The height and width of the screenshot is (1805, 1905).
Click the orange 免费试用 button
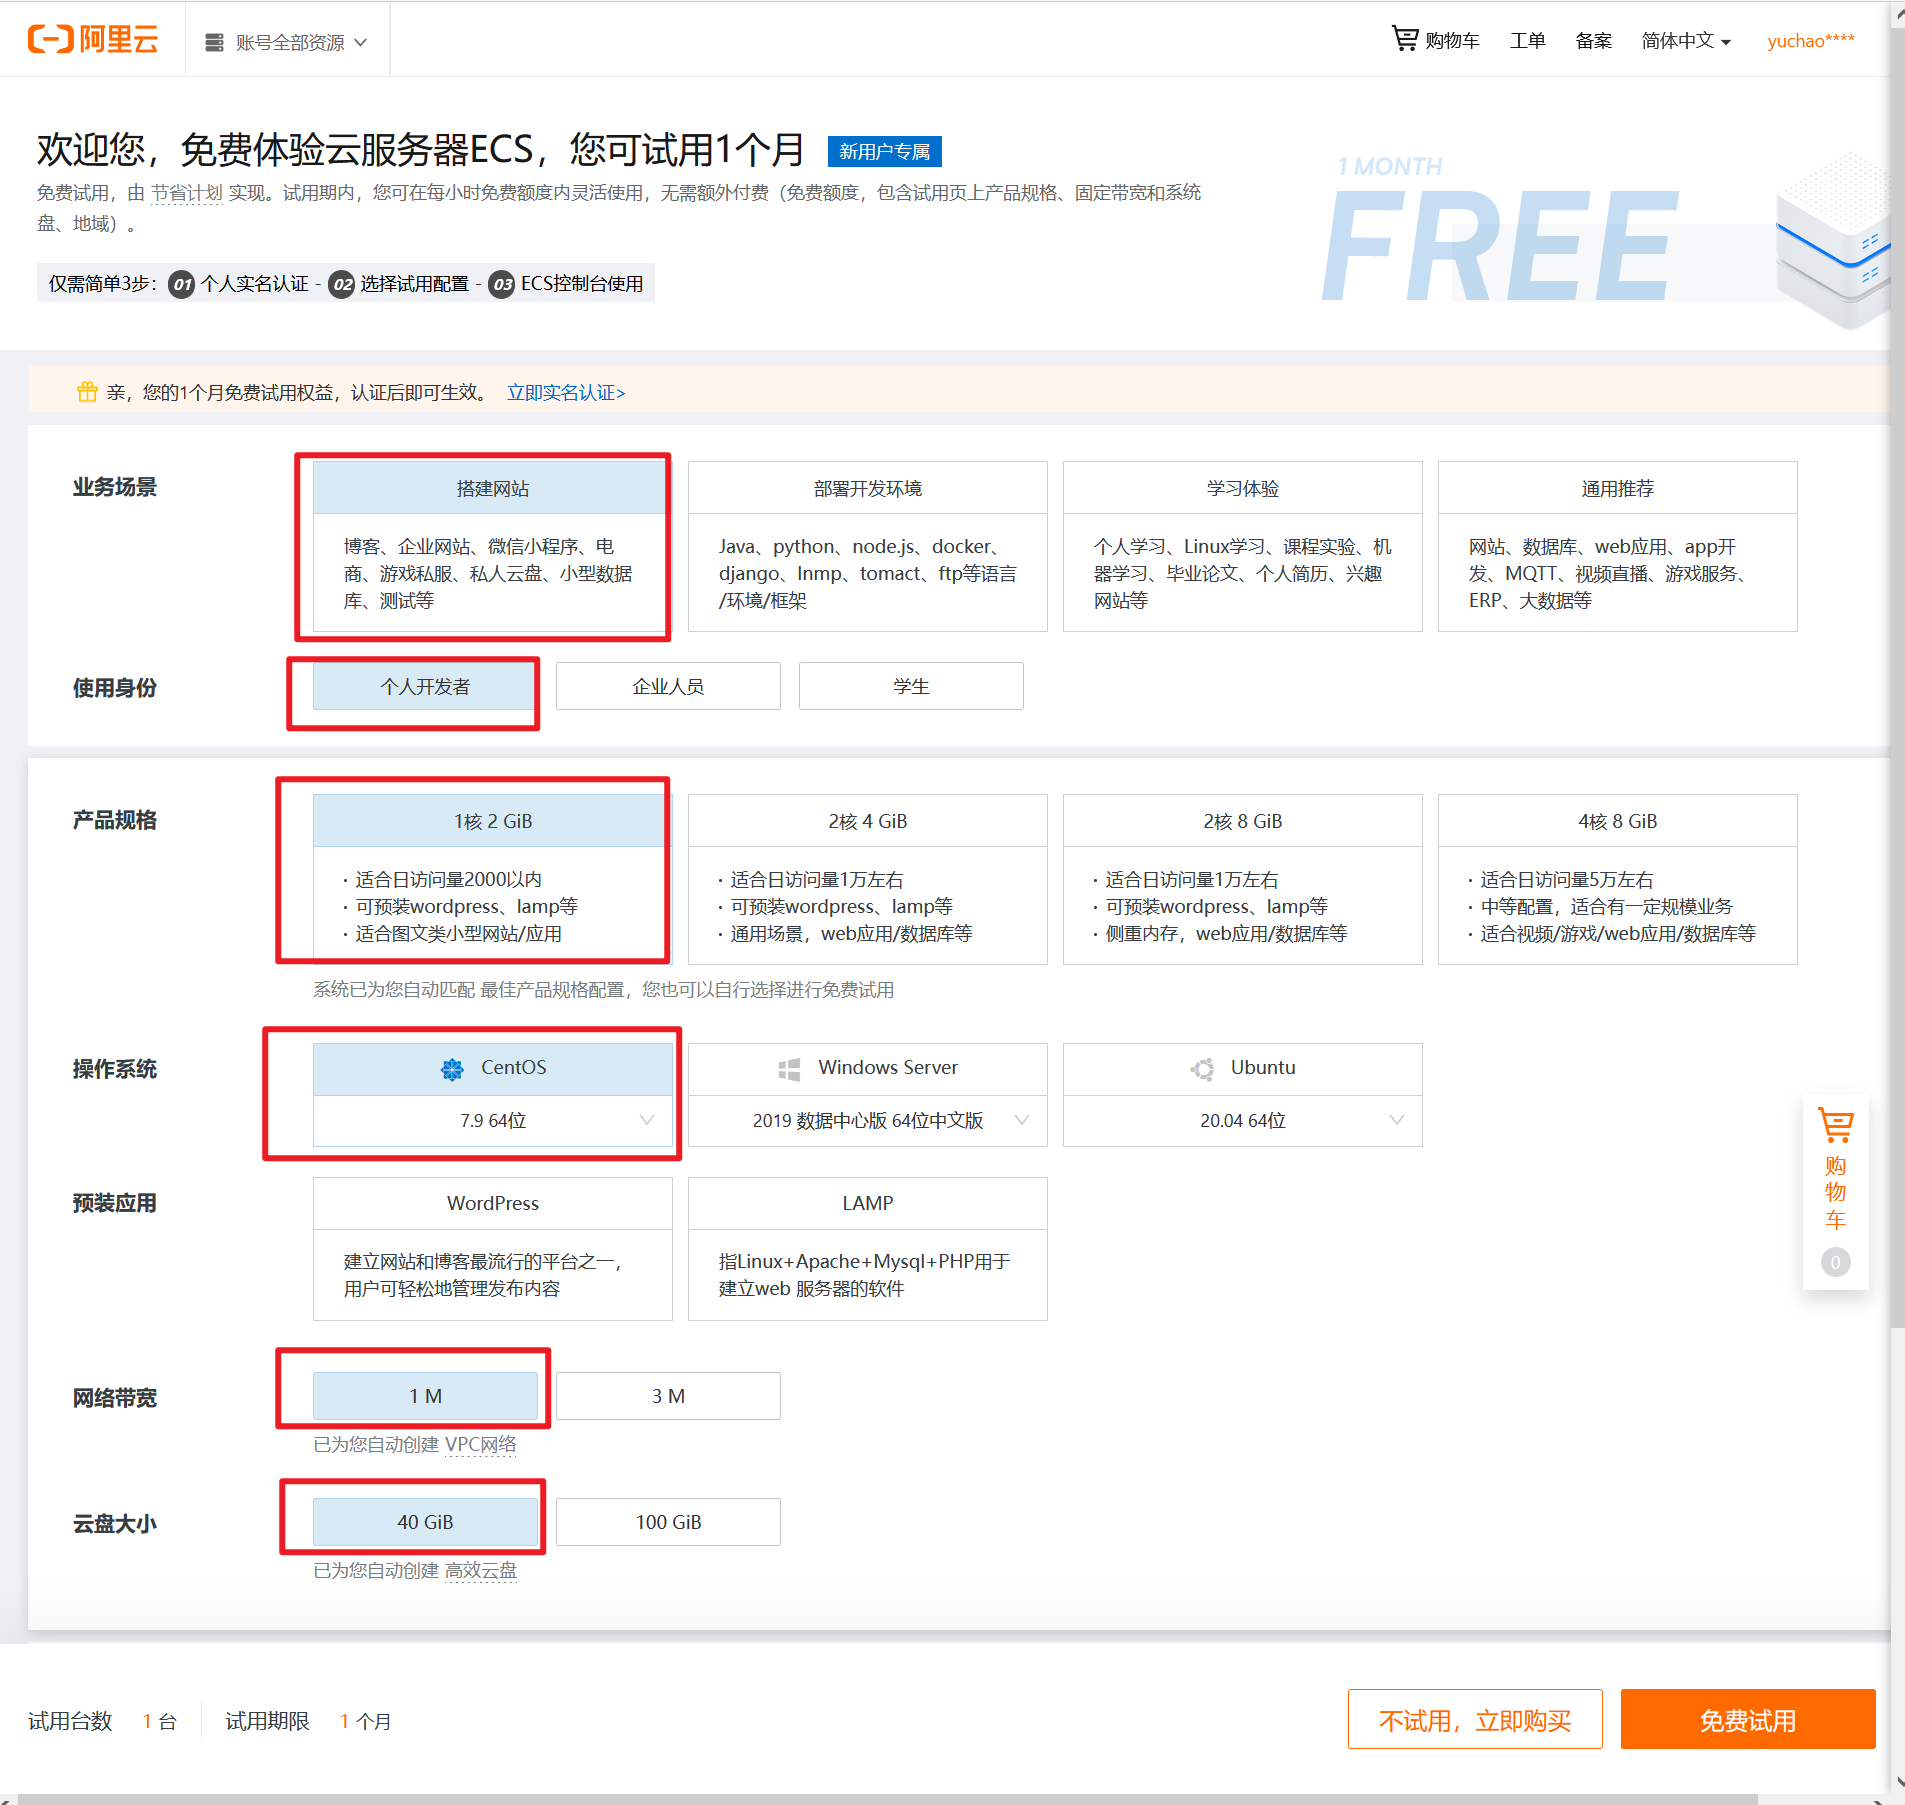click(x=1747, y=1720)
